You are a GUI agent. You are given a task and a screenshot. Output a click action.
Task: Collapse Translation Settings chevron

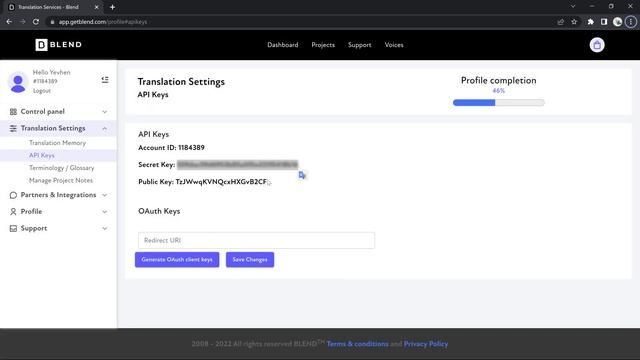tap(104, 128)
